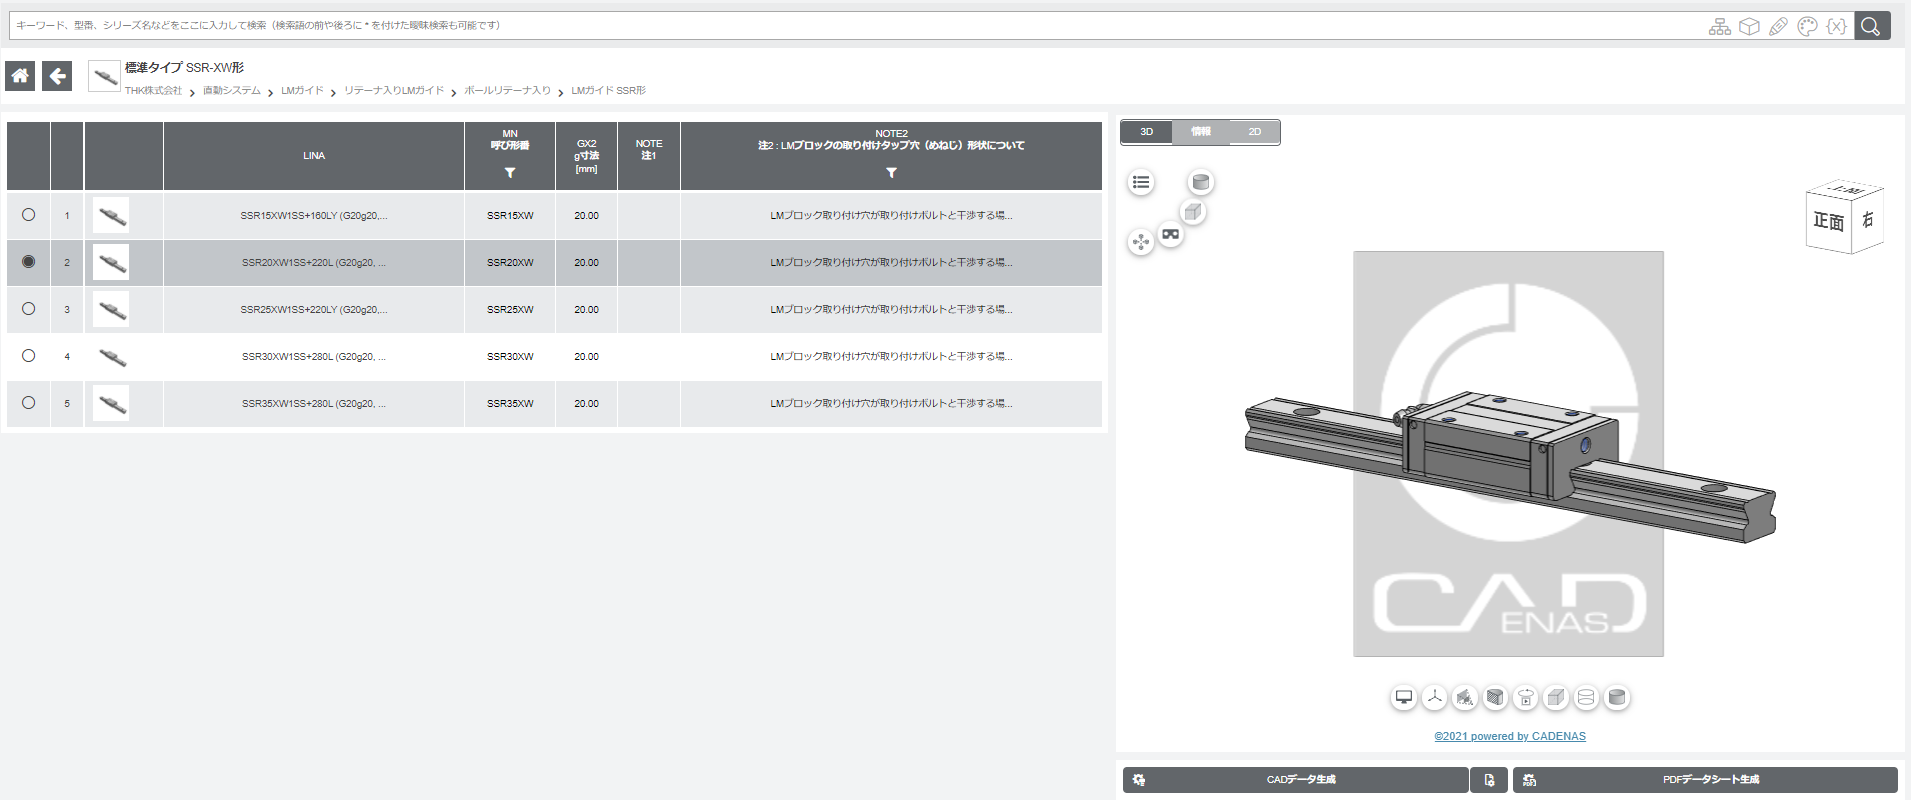The width and height of the screenshot is (1911, 800).
Task: Click cell SSR25XW1SS+220LY
Action: (314, 309)
